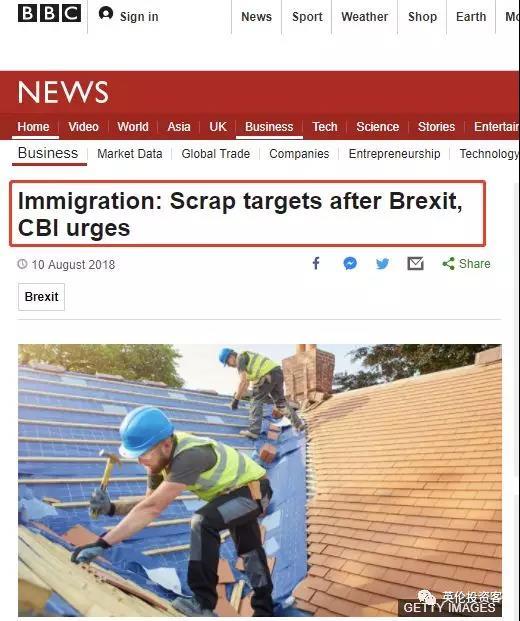Select the World news tab
The height and width of the screenshot is (621, 520).
[x=133, y=127]
